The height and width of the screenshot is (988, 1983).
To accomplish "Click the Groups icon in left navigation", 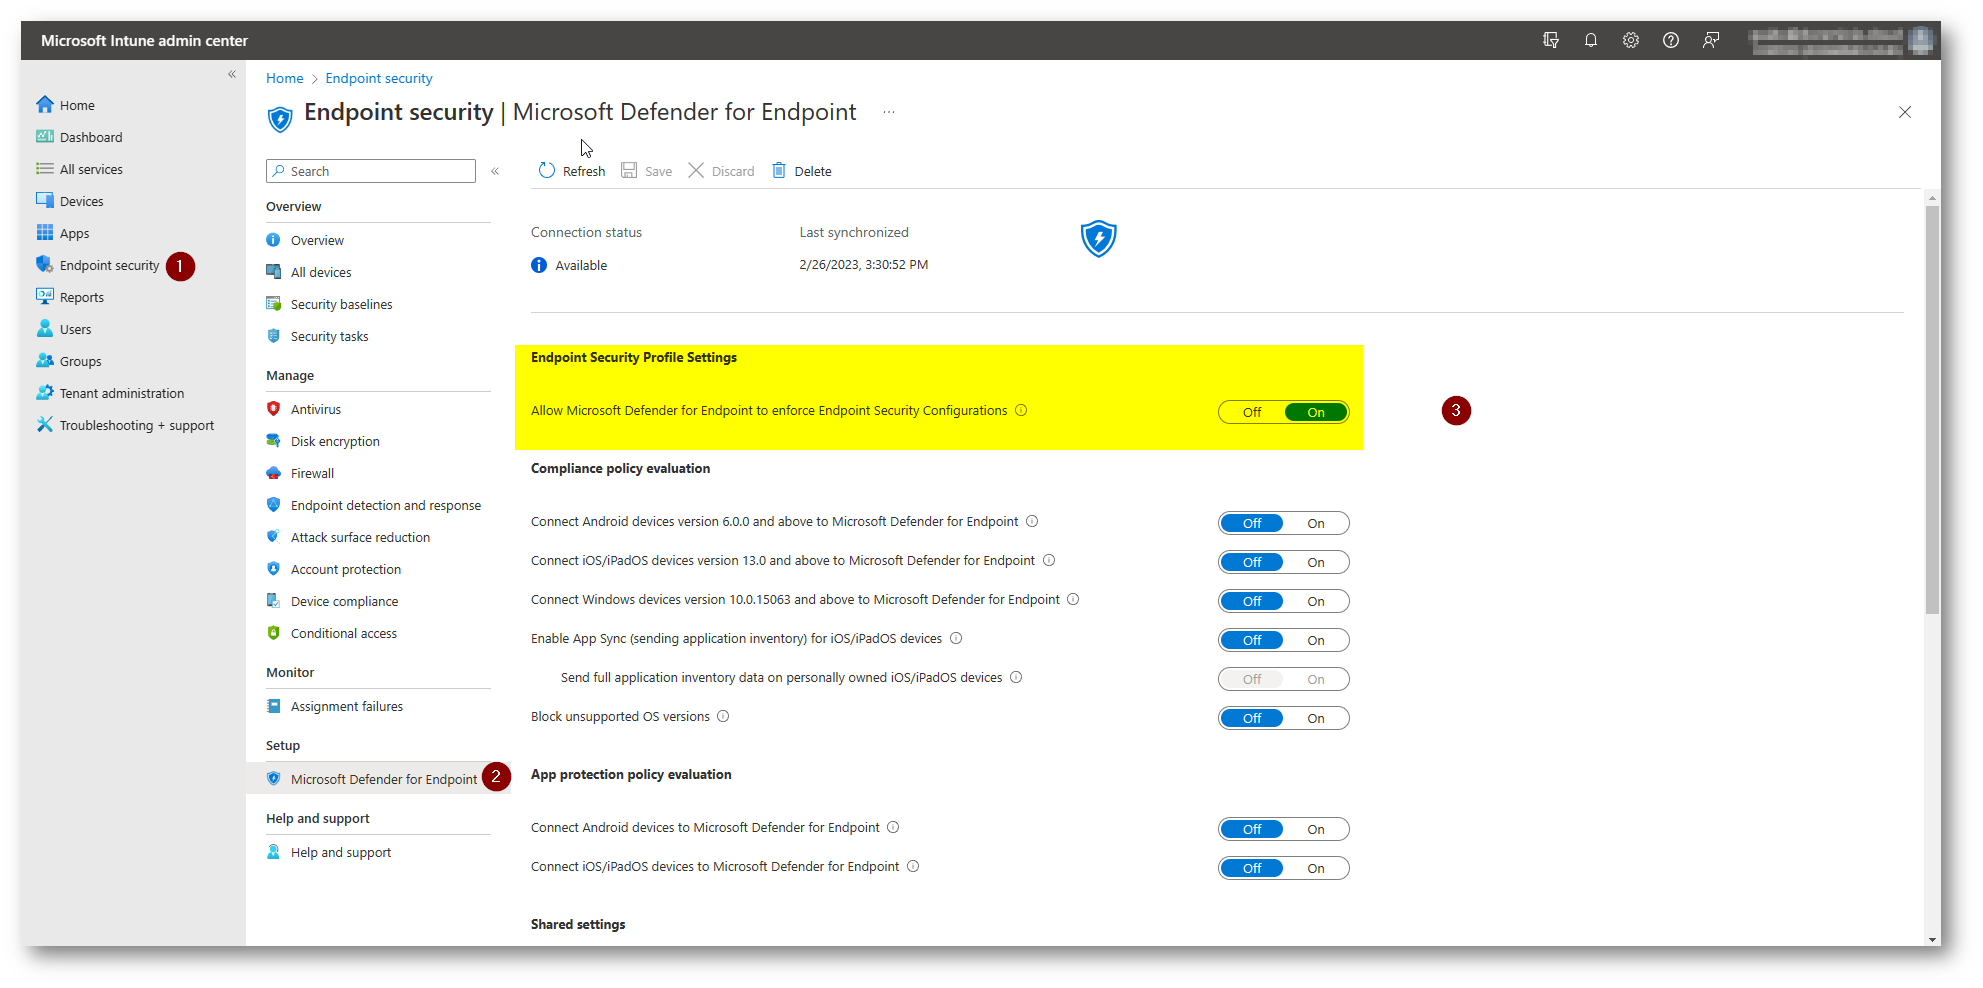I will click(x=45, y=360).
